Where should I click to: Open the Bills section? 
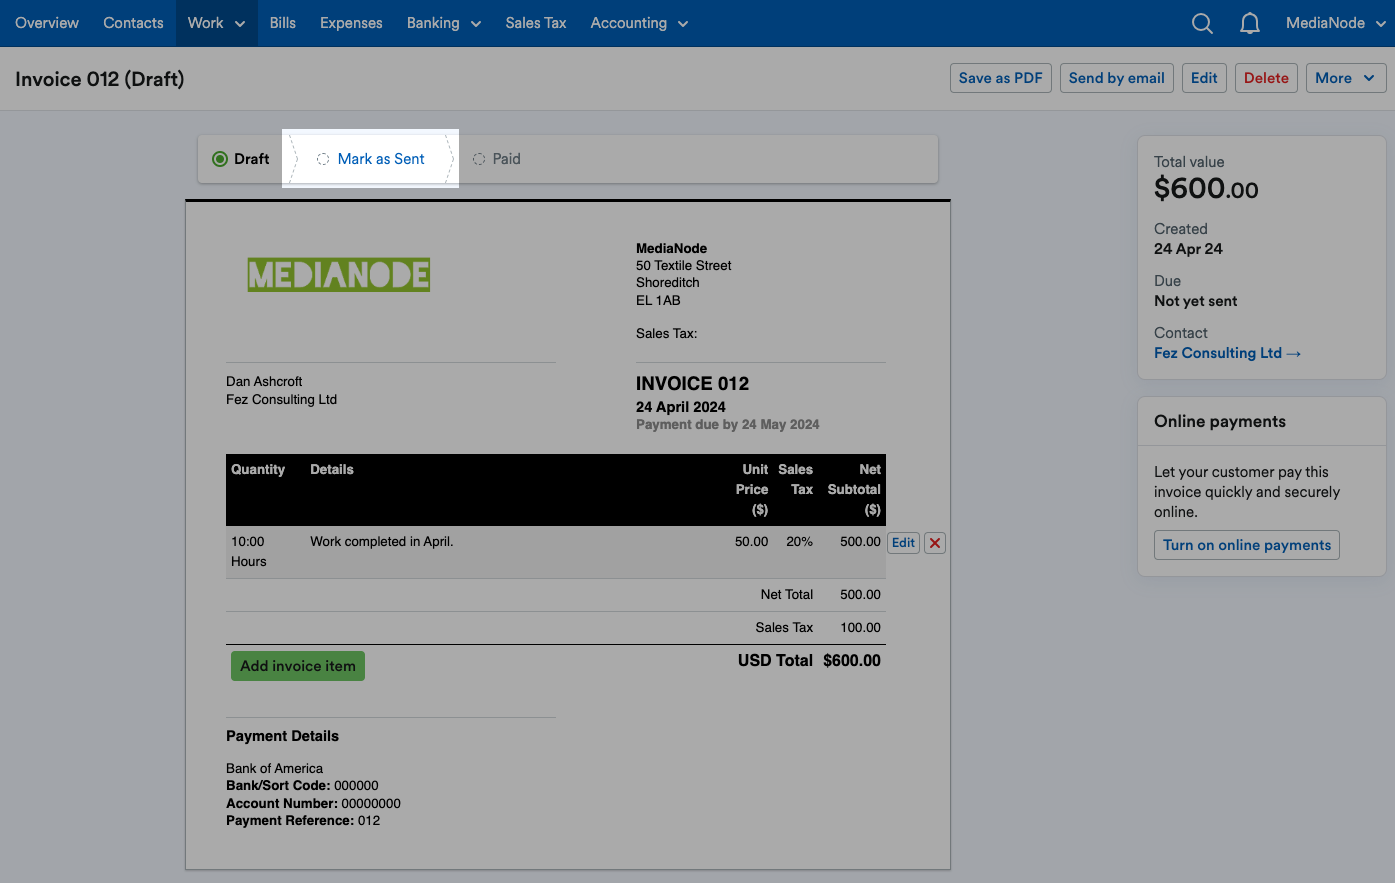point(283,23)
